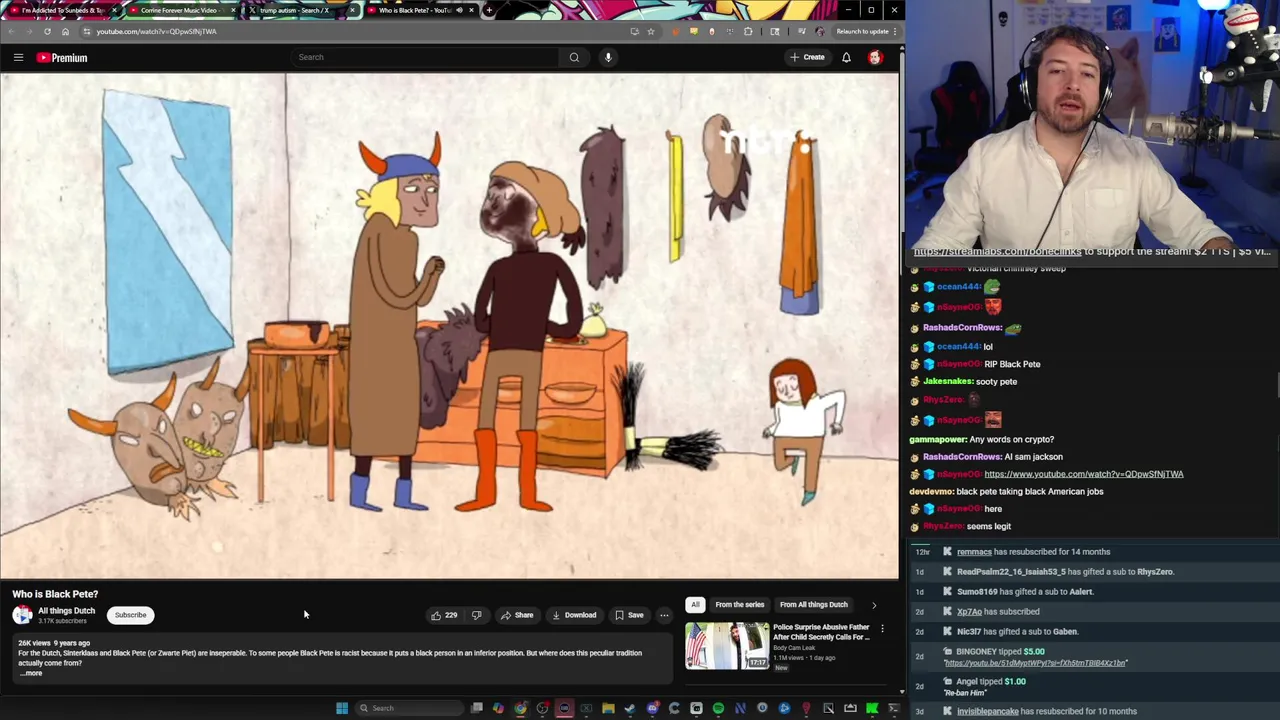This screenshot has width=1280, height=720.
Task: Save the video to a playlist
Action: (x=629, y=615)
